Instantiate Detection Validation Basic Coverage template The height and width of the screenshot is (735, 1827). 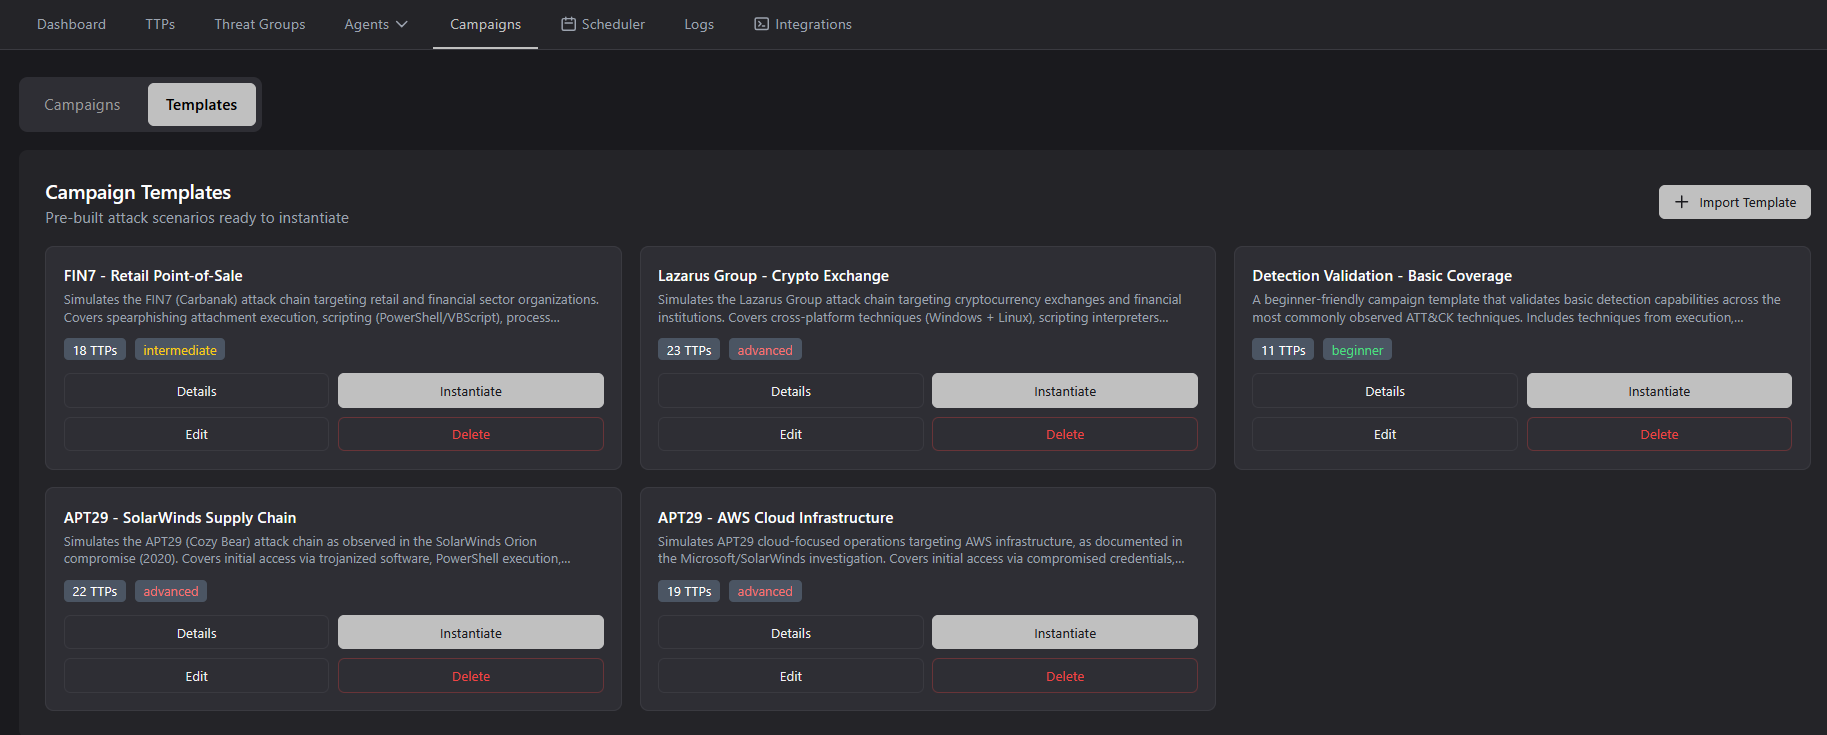(x=1659, y=391)
